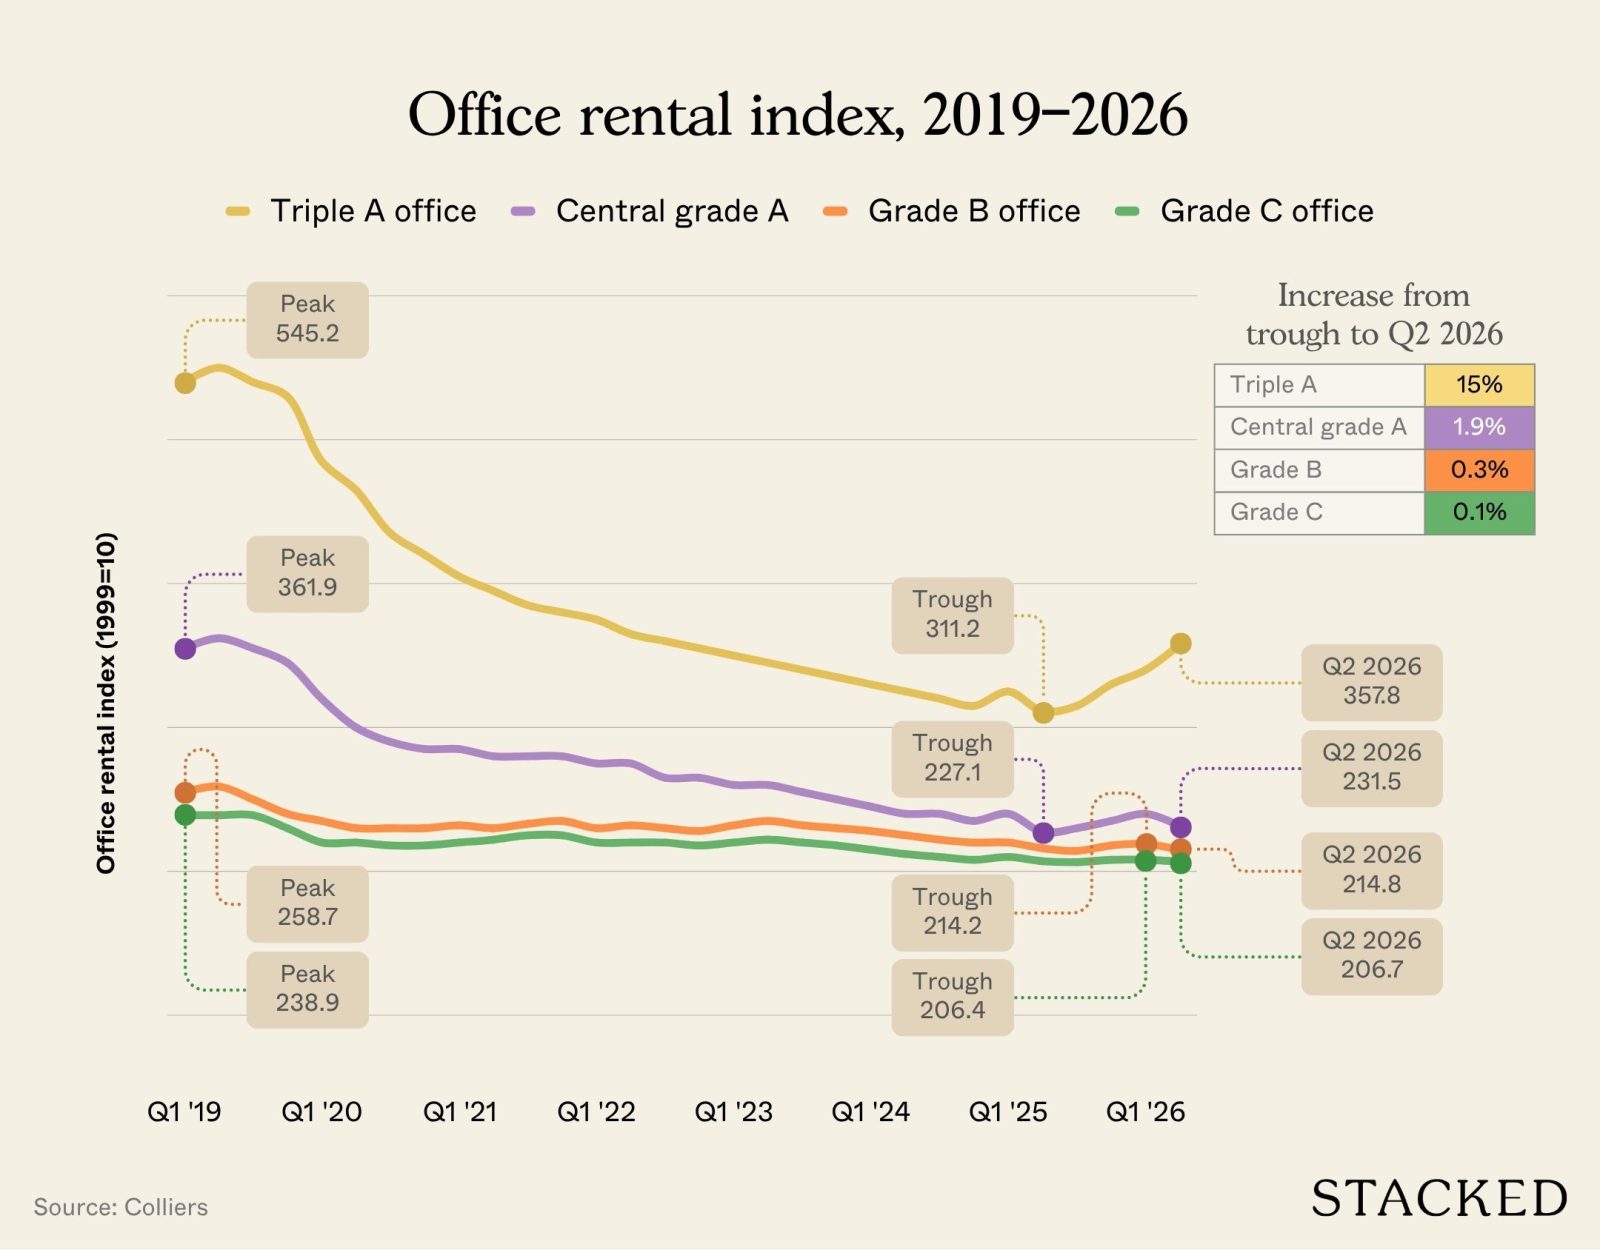Click the Central grade A legend entry

click(650, 211)
